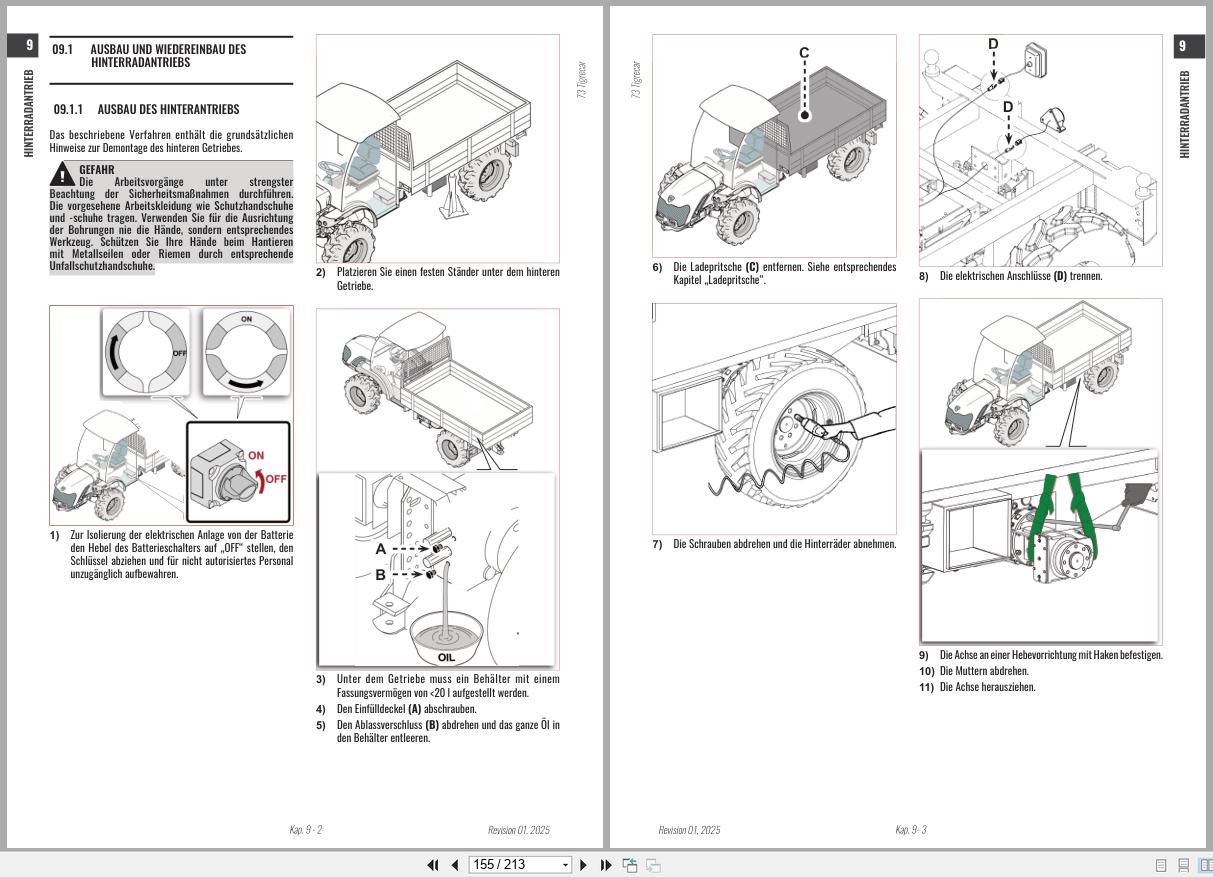Click the battery switch ON/OFF illustration
The width and height of the screenshot is (1213, 877).
pos(171,415)
